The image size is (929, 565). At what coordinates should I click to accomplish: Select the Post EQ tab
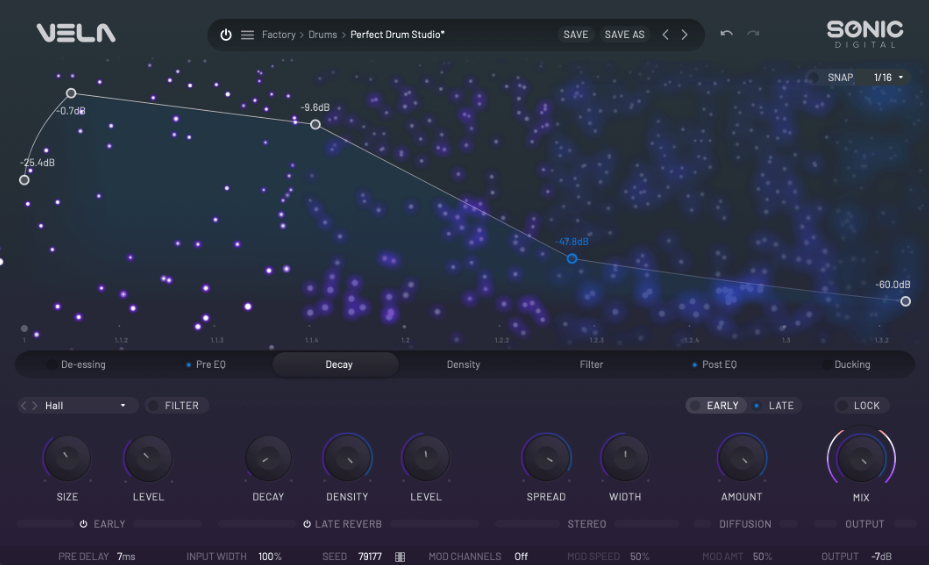(x=718, y=365)
